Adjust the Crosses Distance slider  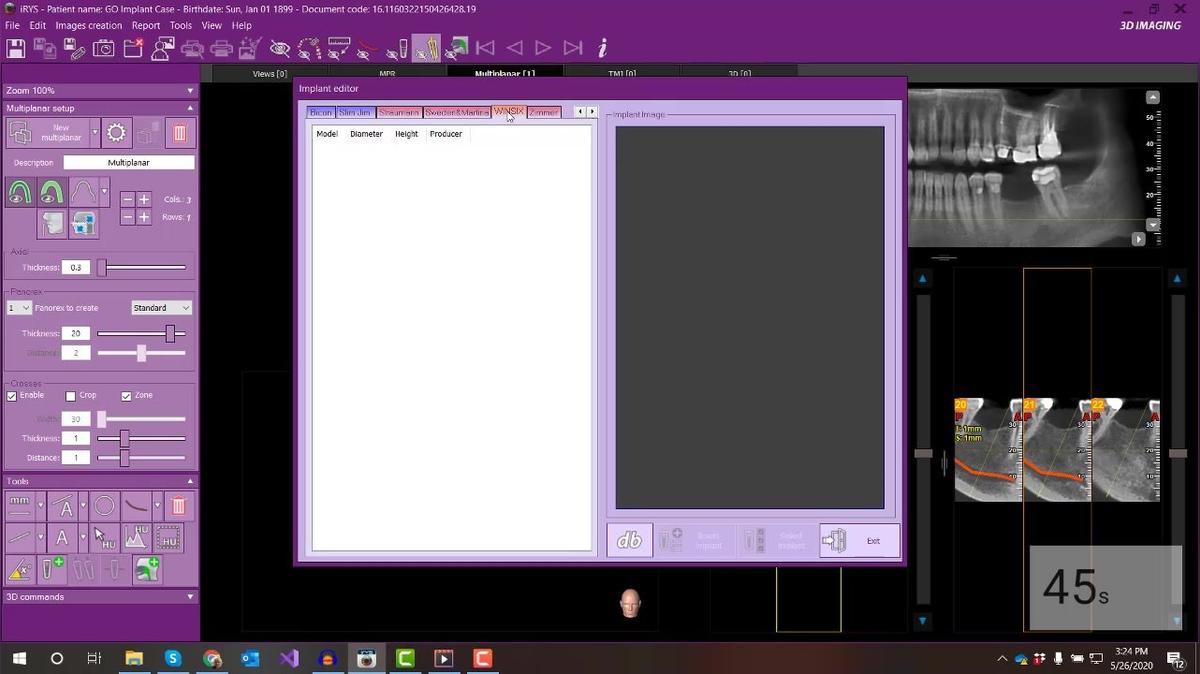click(x=141, y=458)
